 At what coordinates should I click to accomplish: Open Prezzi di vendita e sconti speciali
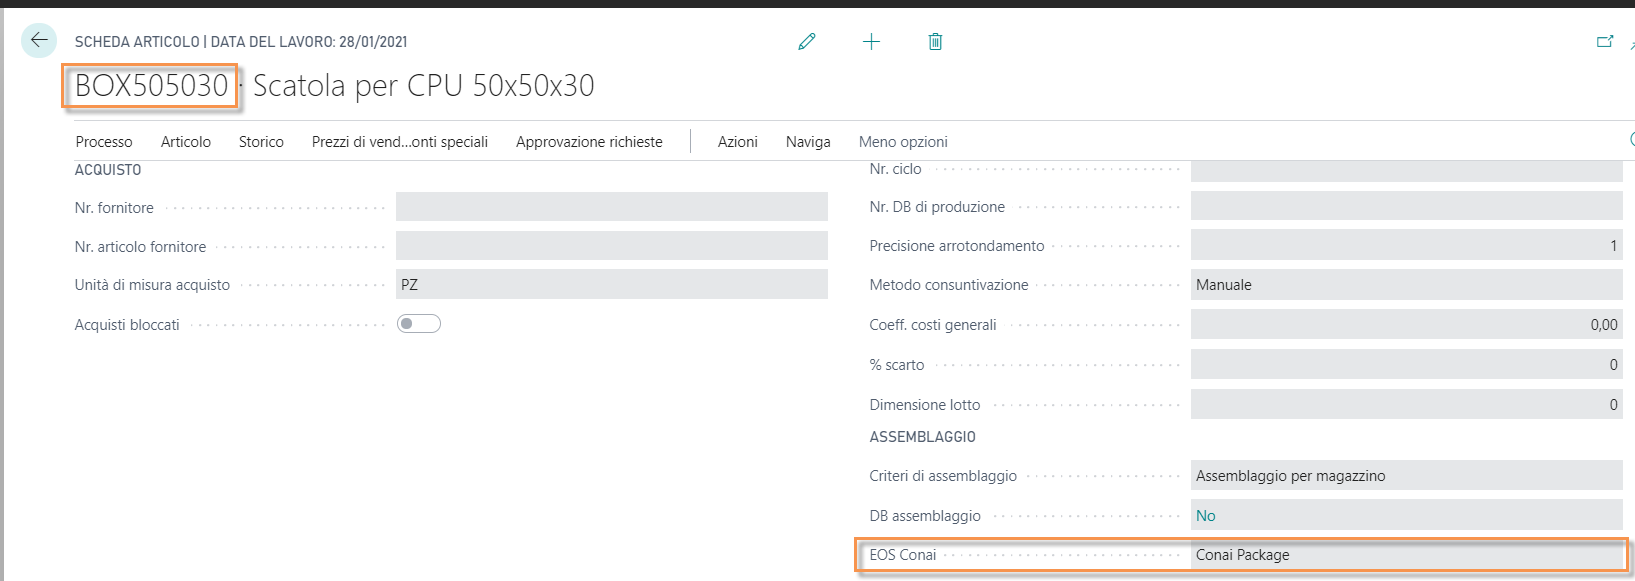click(x=399, y=142)
